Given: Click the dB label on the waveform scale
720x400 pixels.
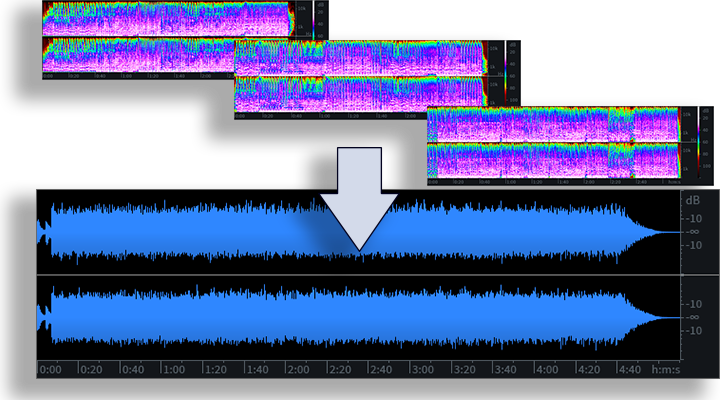Looking at the screenshot, I should pos(692,200).
